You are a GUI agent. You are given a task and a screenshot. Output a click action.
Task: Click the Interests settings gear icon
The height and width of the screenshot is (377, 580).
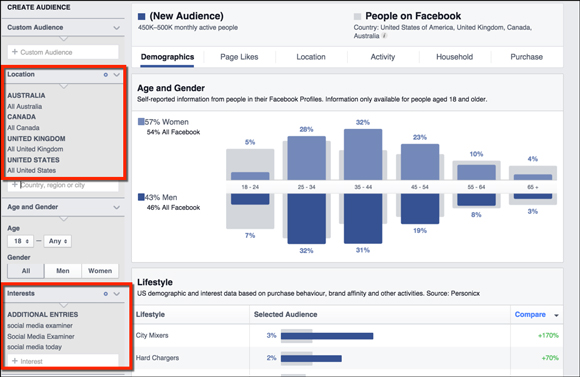pos(106,294)
